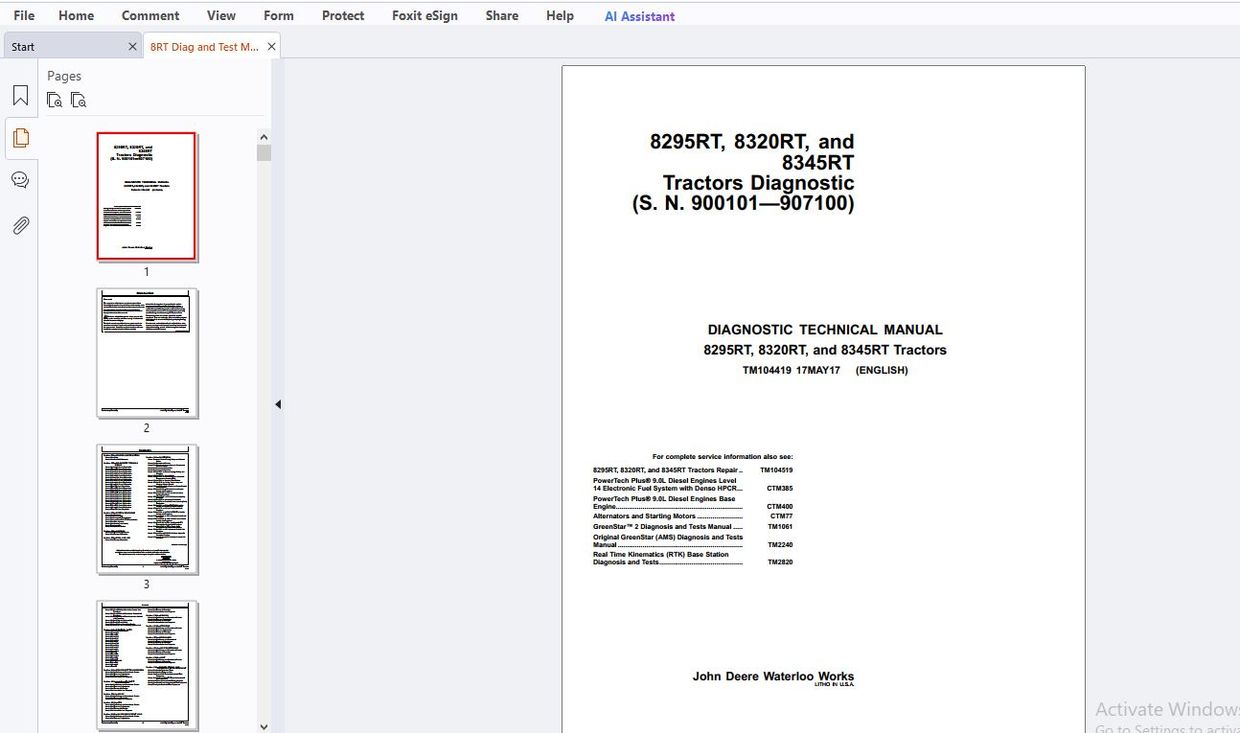Switch to the Start tab

point(60,46)
